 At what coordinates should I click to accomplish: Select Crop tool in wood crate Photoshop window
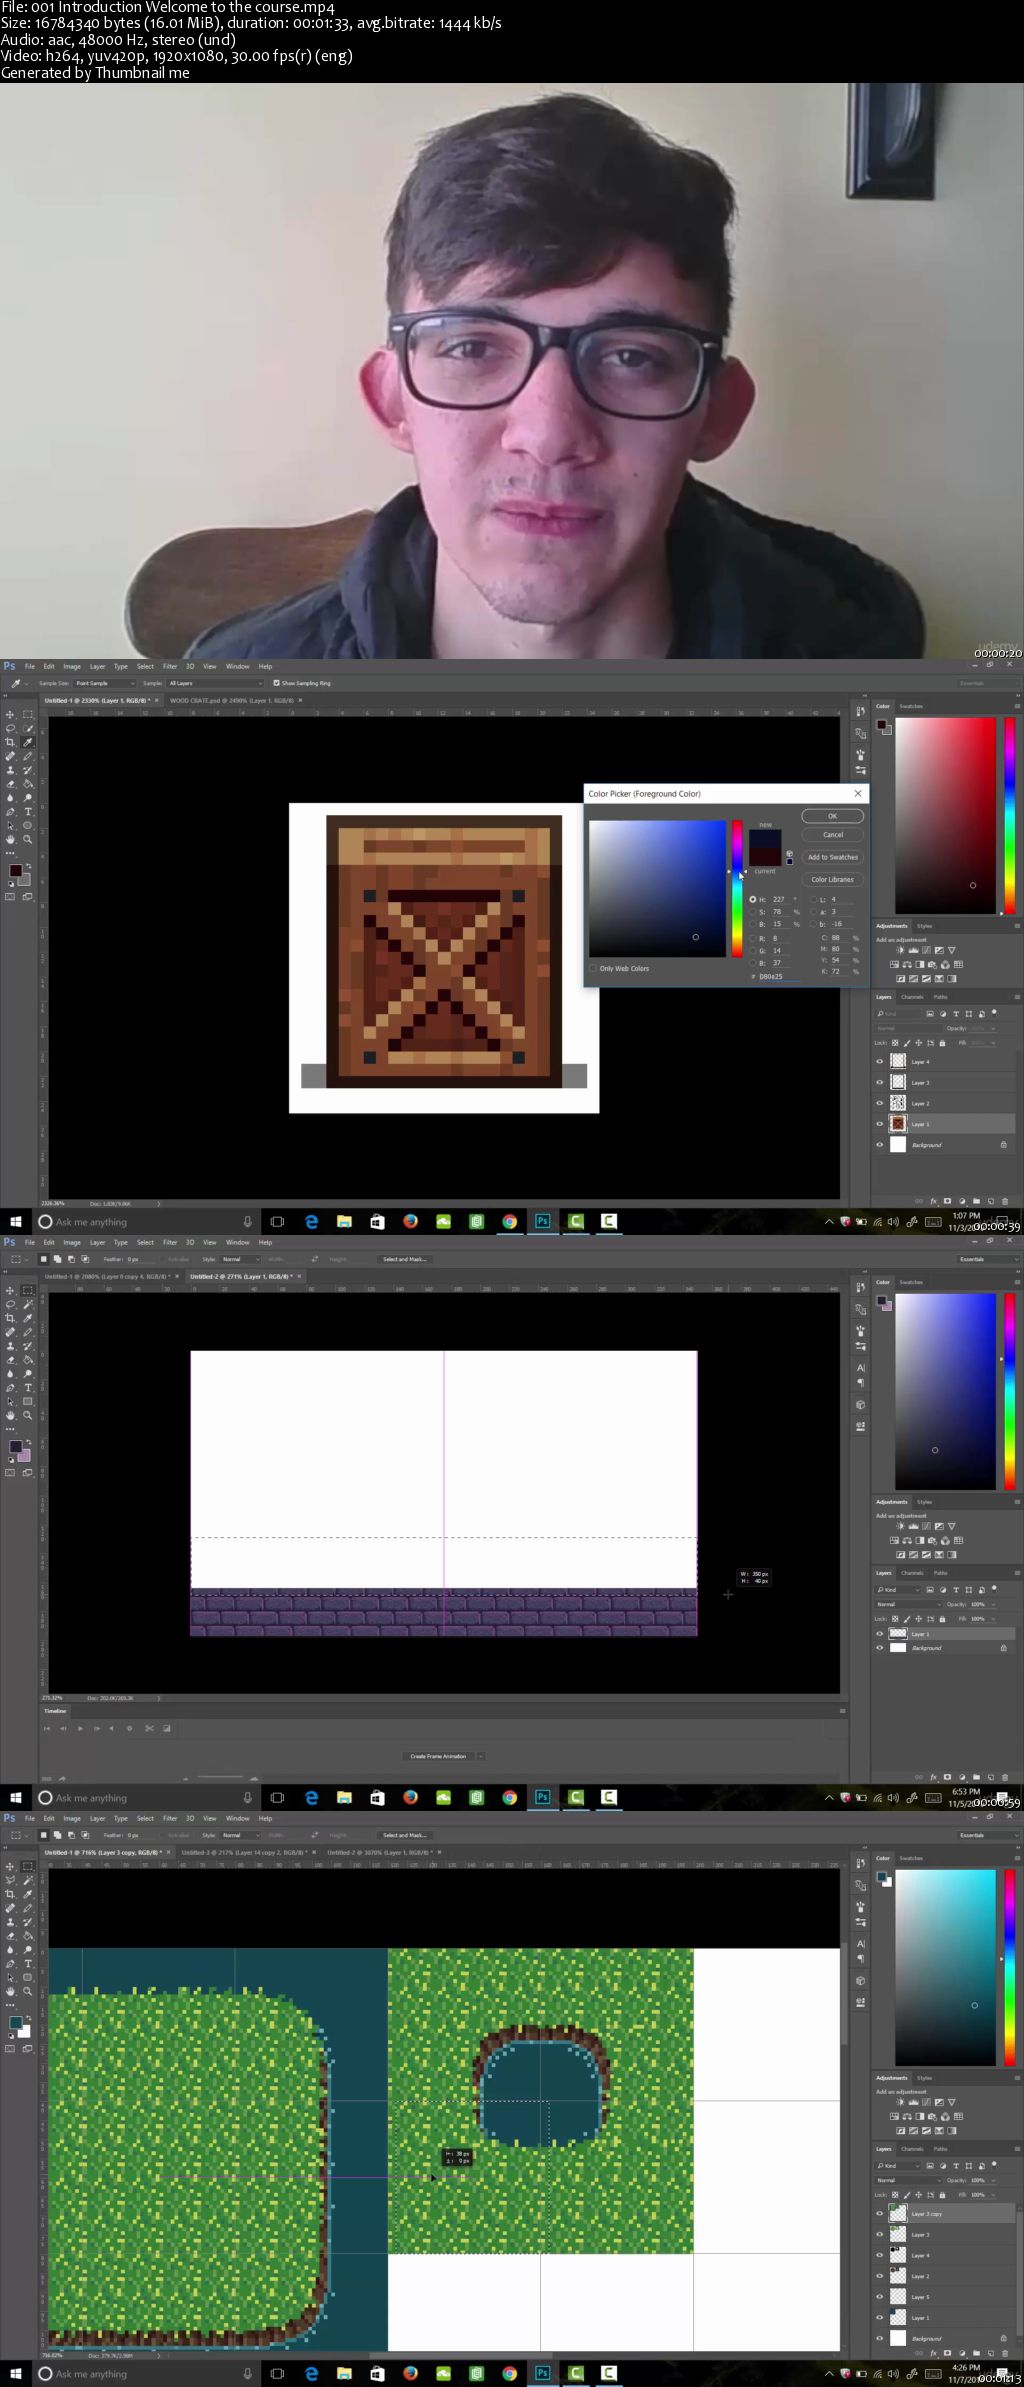pos(10,742)
